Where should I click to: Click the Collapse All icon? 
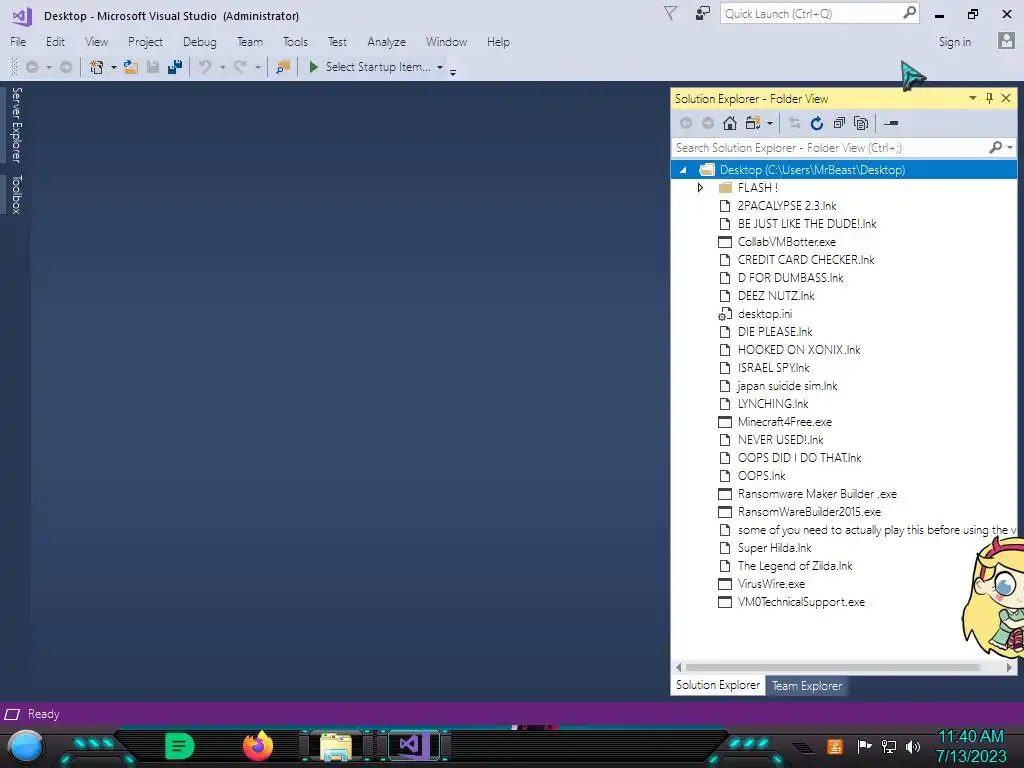(839, 123)
